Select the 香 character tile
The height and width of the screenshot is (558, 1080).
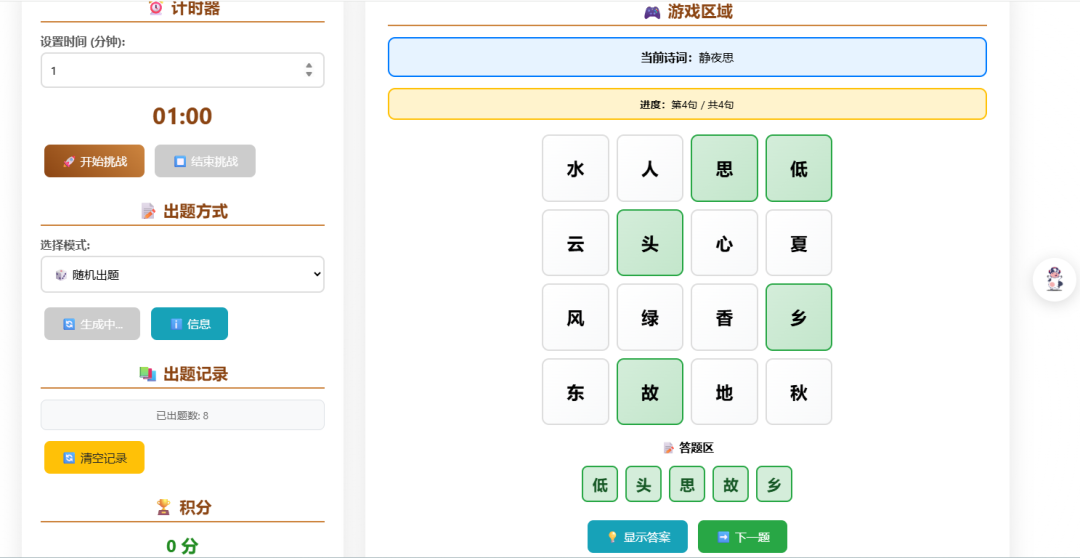[x=725, y=317]
